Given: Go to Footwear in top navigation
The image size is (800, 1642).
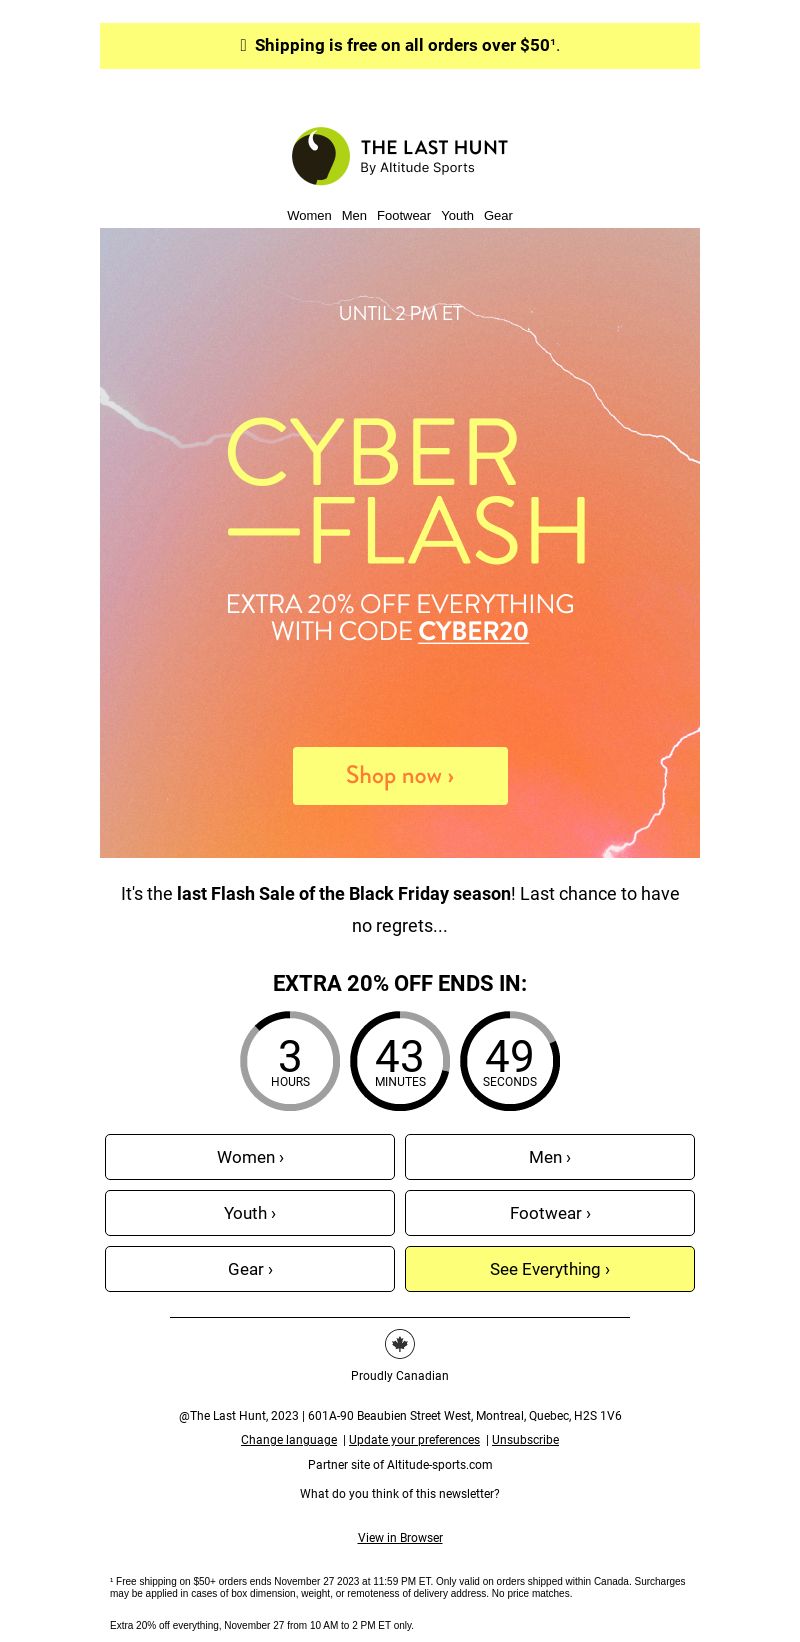Looking at the screenshot, I should pyautogui.click(x=404, y=215).
